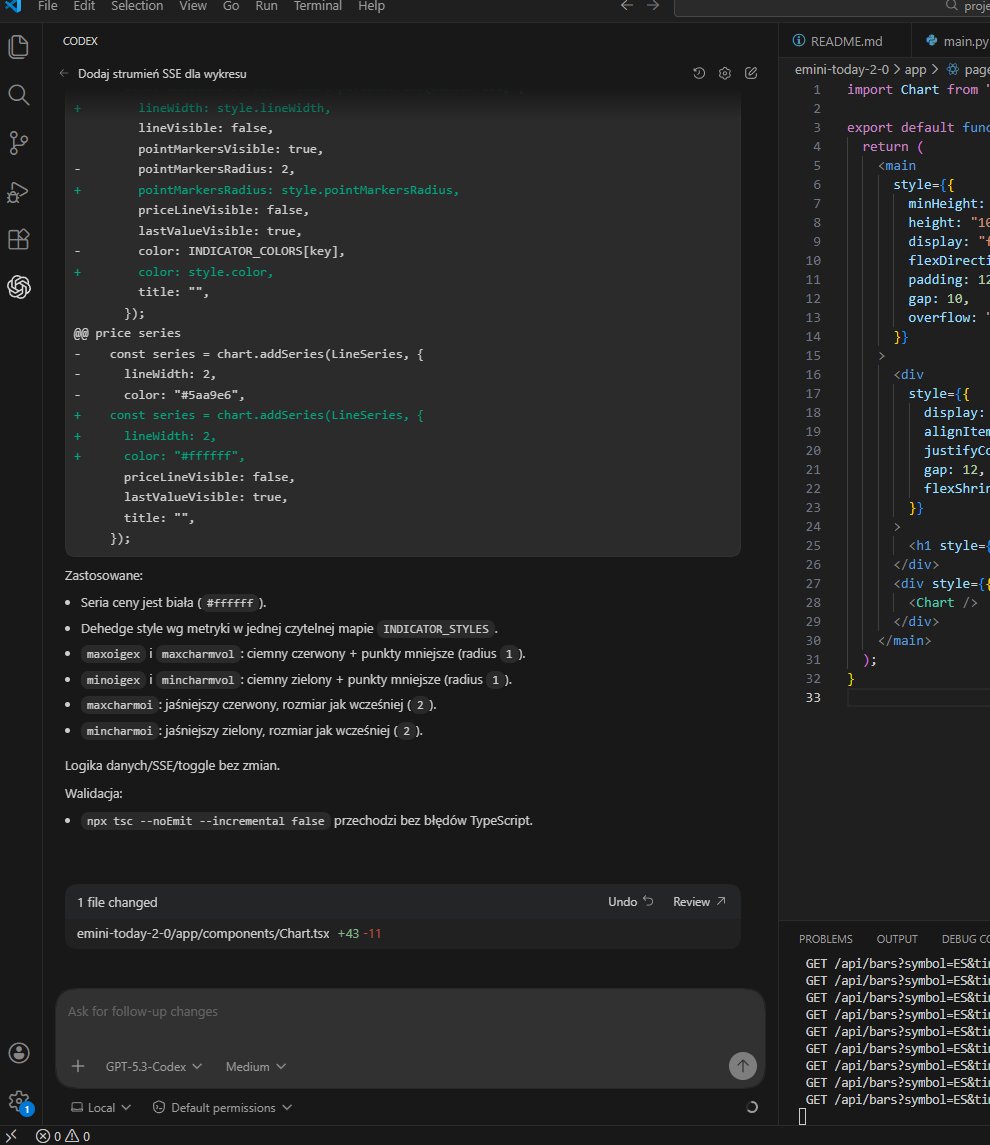The width and height of the screenshot is (990, 1145).
Task: Click the plus attach icon in prompt box
Action: (78, 1066)
